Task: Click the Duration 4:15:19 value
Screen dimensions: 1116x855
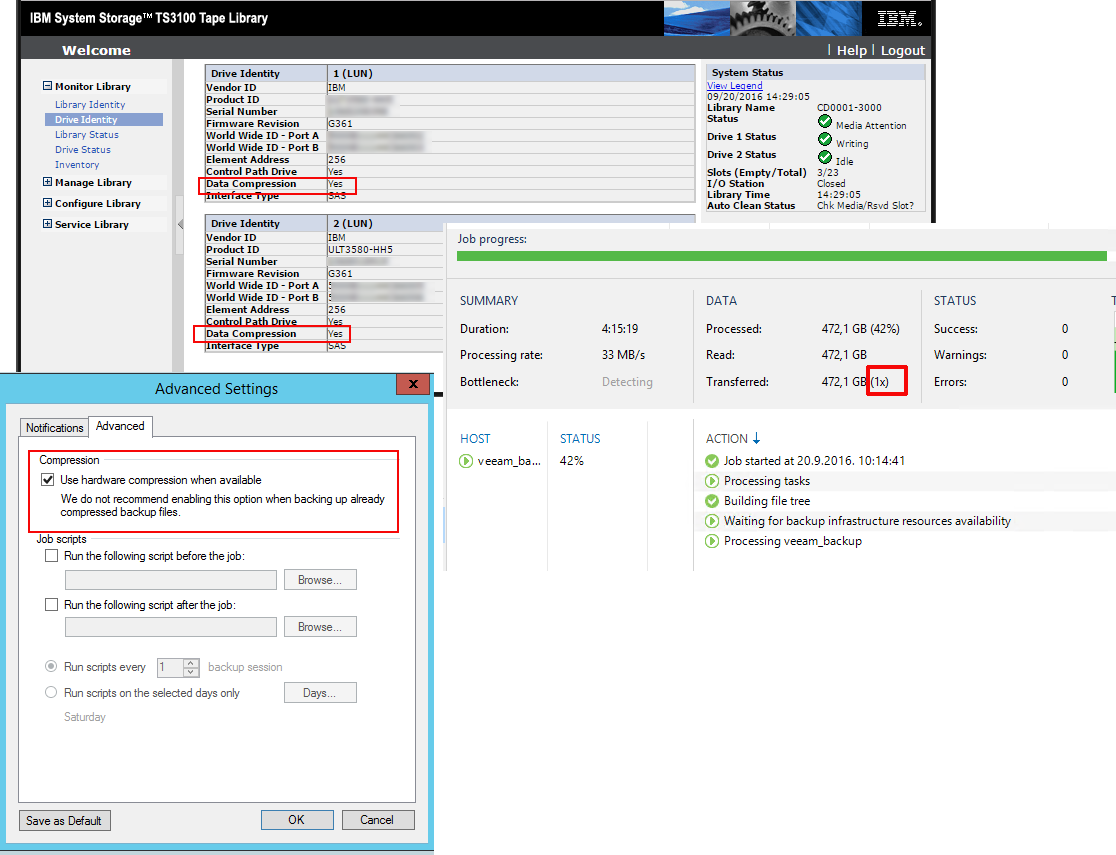Action: pyautogui.click(x=620, y=329)
